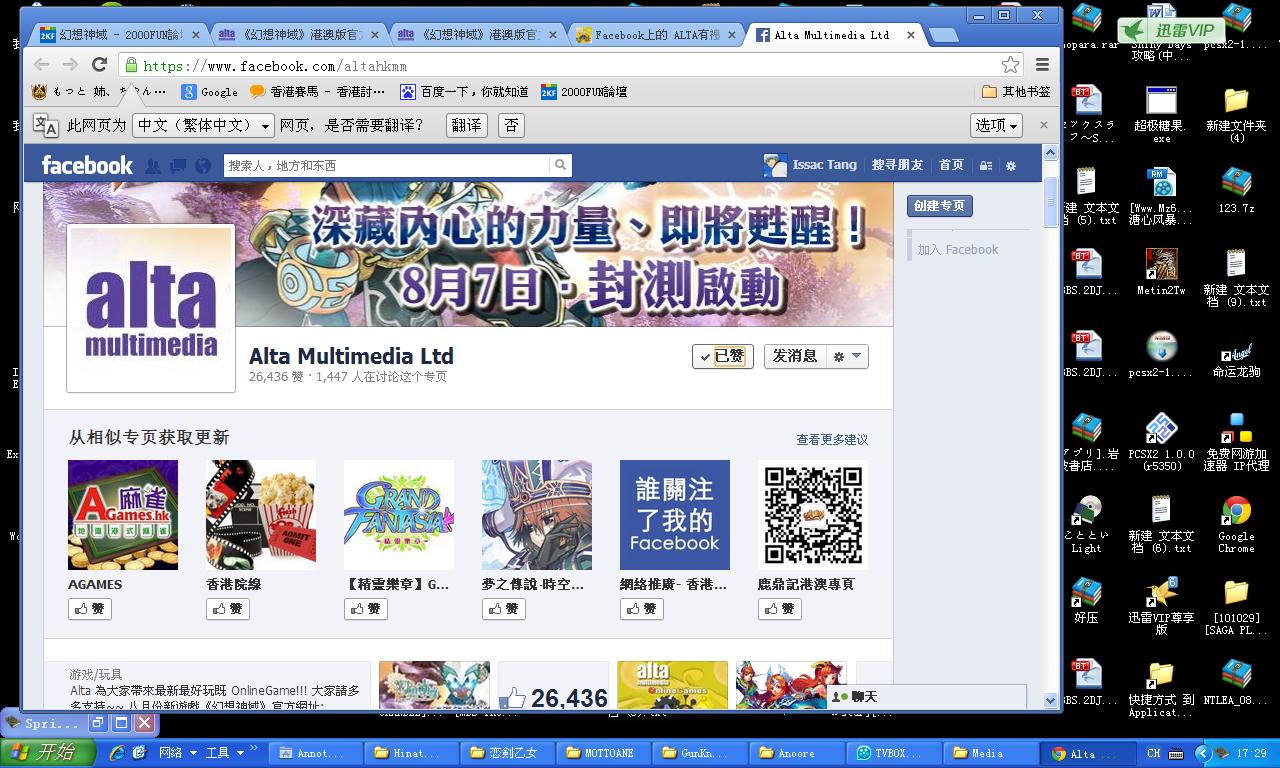Viewport: 1280px width, 768px height.
Task: Click the browser address bar URL
Action: click(275, 66)
